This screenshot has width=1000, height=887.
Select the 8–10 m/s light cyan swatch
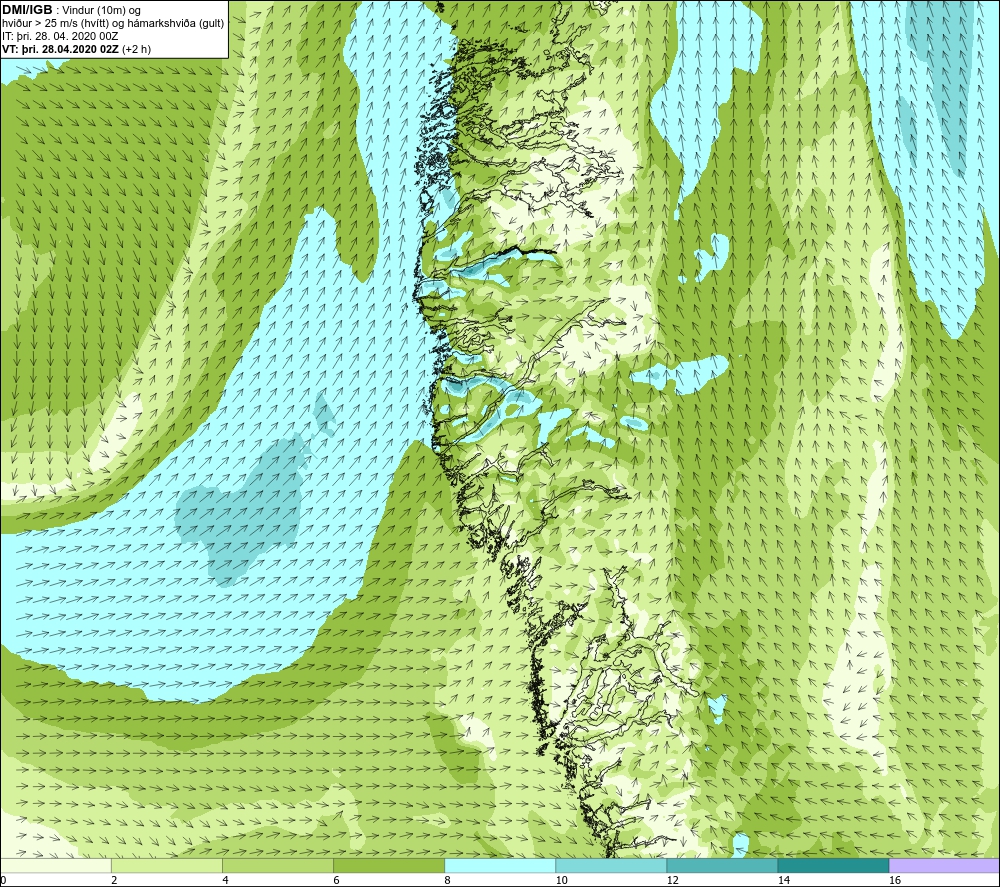pyautogui.click(x=499, y=865)
